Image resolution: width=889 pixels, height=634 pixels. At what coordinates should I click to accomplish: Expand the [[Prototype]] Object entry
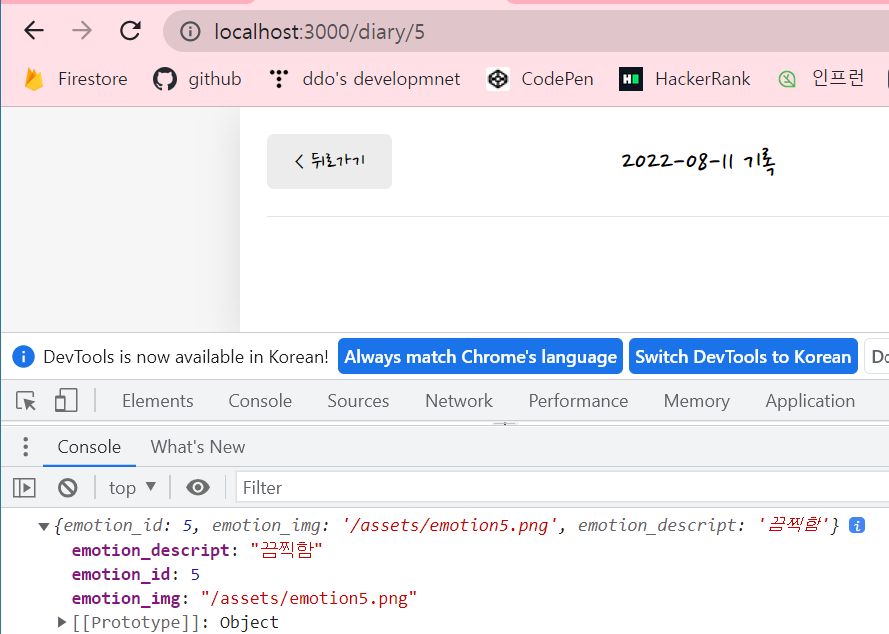(x=62, y=622)
